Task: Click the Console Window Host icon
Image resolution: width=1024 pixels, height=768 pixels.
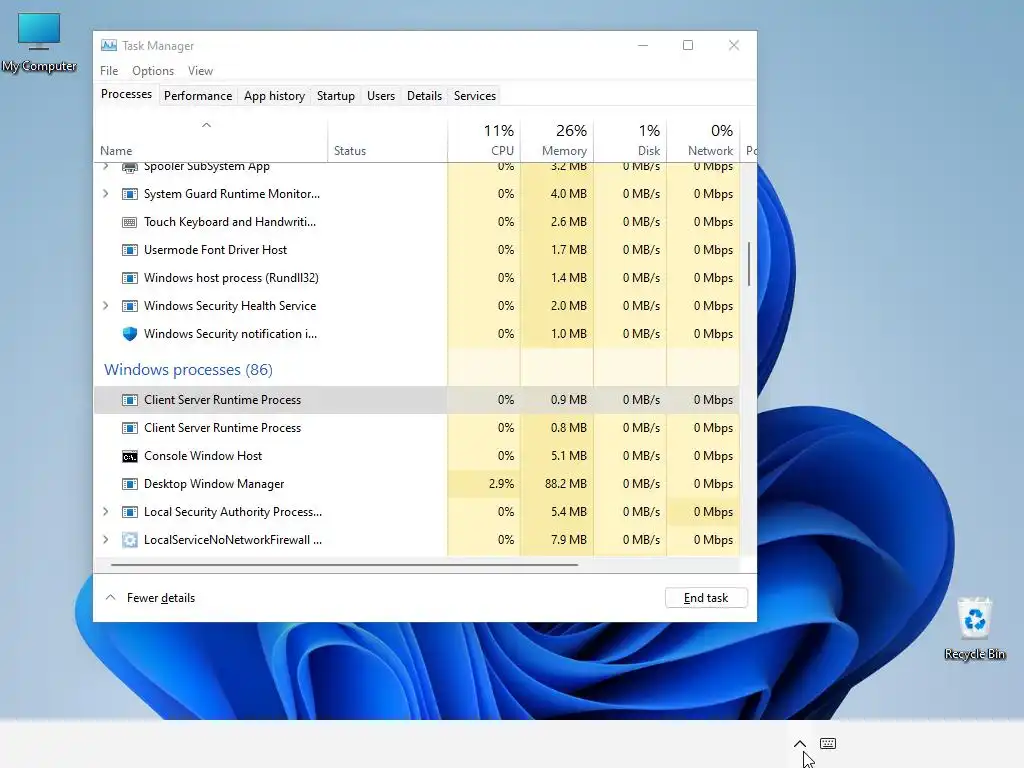Action: pos(130,456)
